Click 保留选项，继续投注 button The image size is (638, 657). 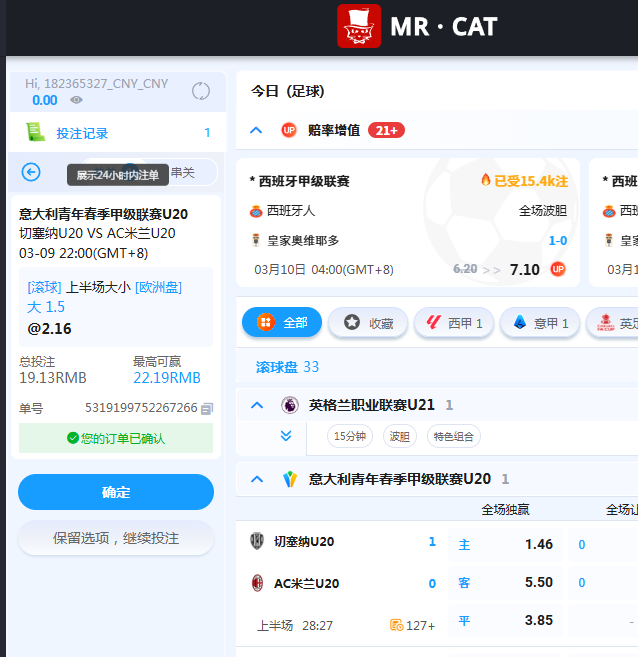pos(116,538)
